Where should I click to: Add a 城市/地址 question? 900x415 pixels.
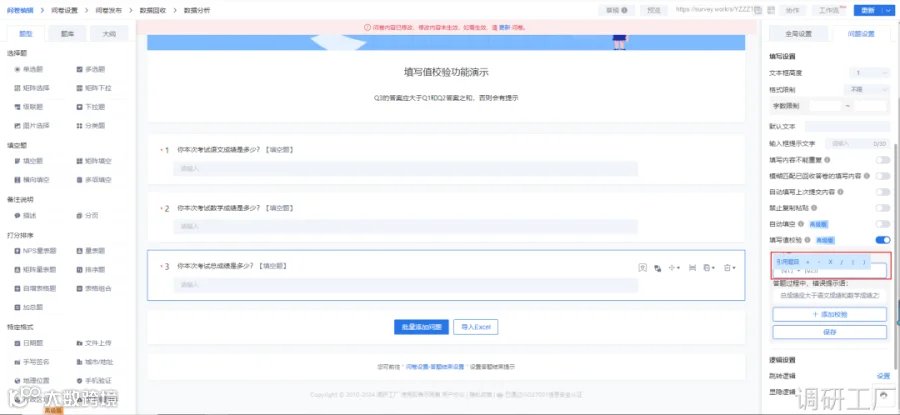[95, 362]
